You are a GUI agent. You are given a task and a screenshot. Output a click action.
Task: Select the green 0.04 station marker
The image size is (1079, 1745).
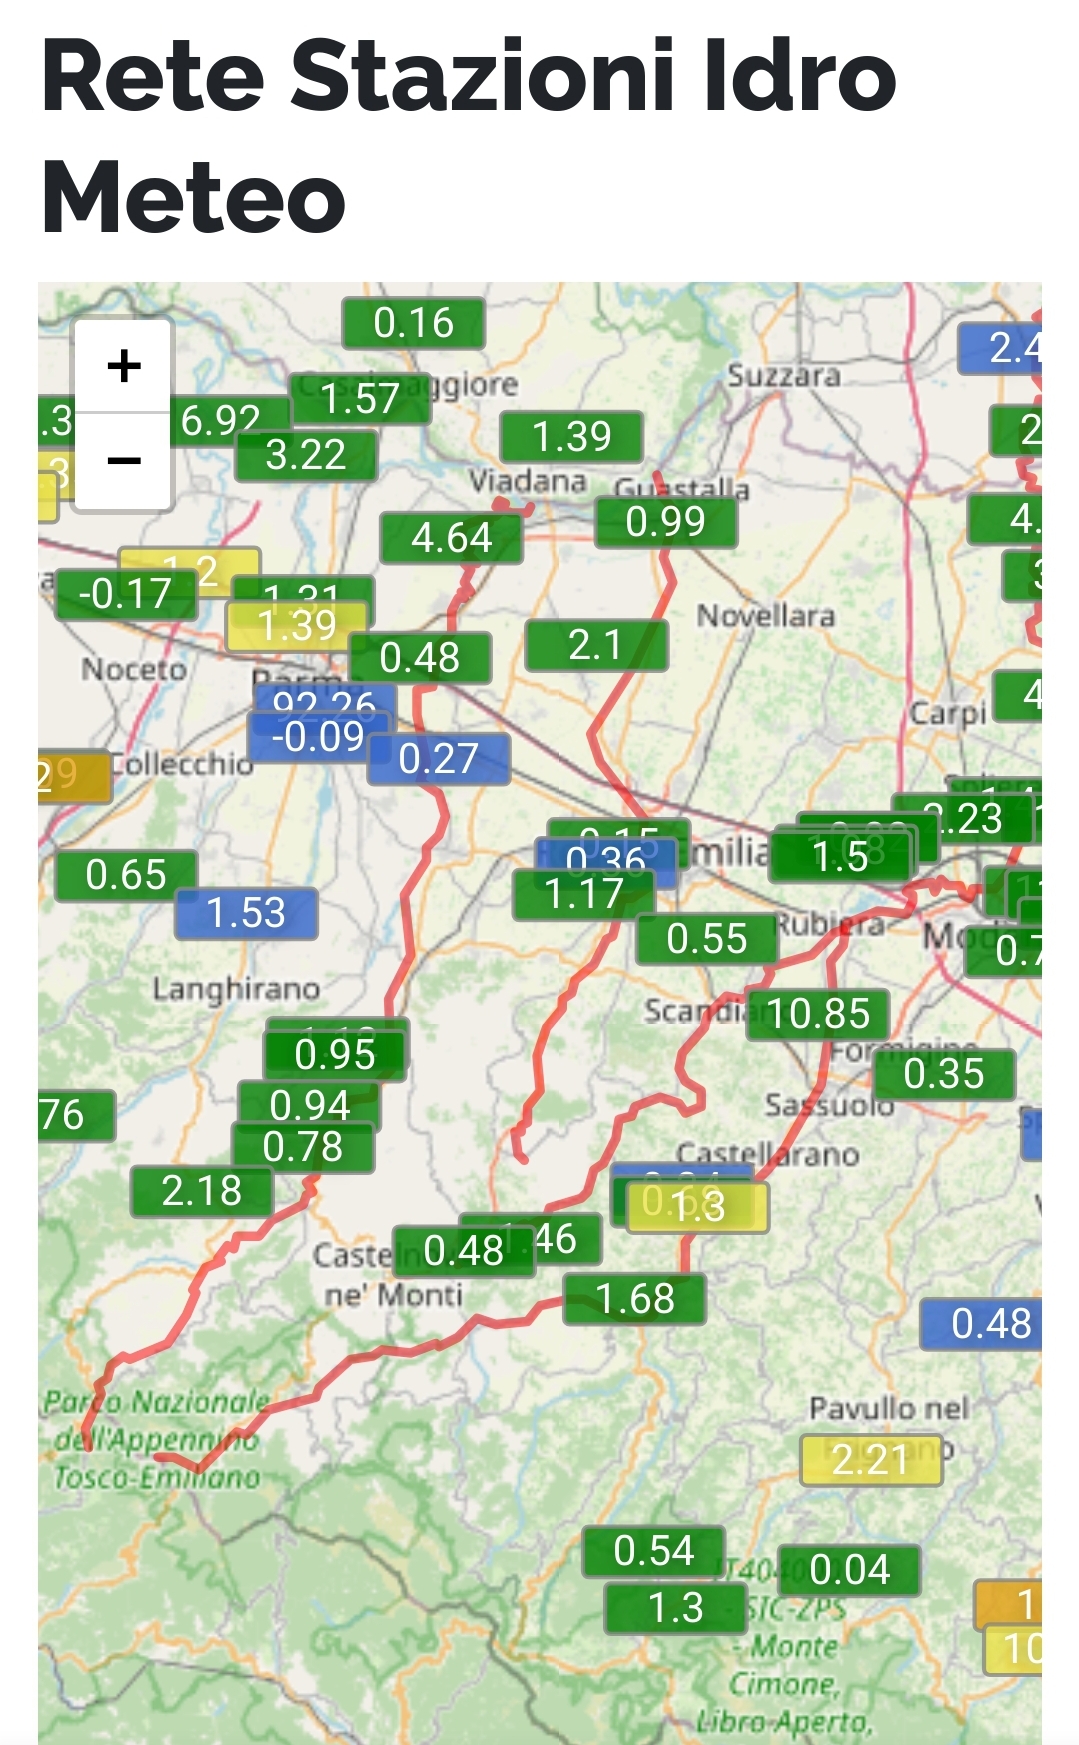pos(849,1570)
